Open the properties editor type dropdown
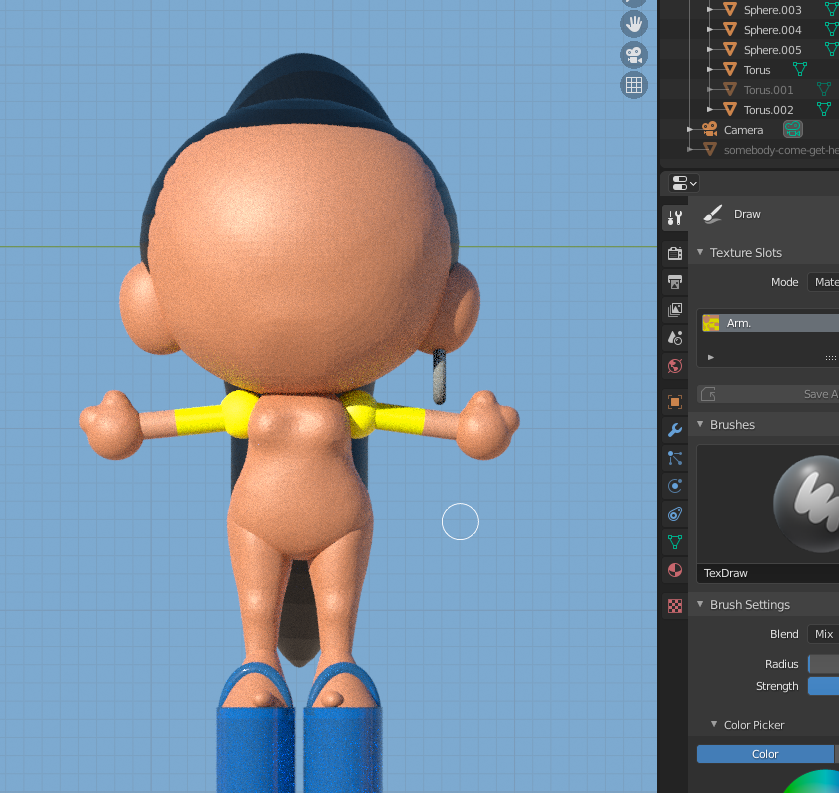The width and height of the screenshot is (839, 793). (684, 184)
